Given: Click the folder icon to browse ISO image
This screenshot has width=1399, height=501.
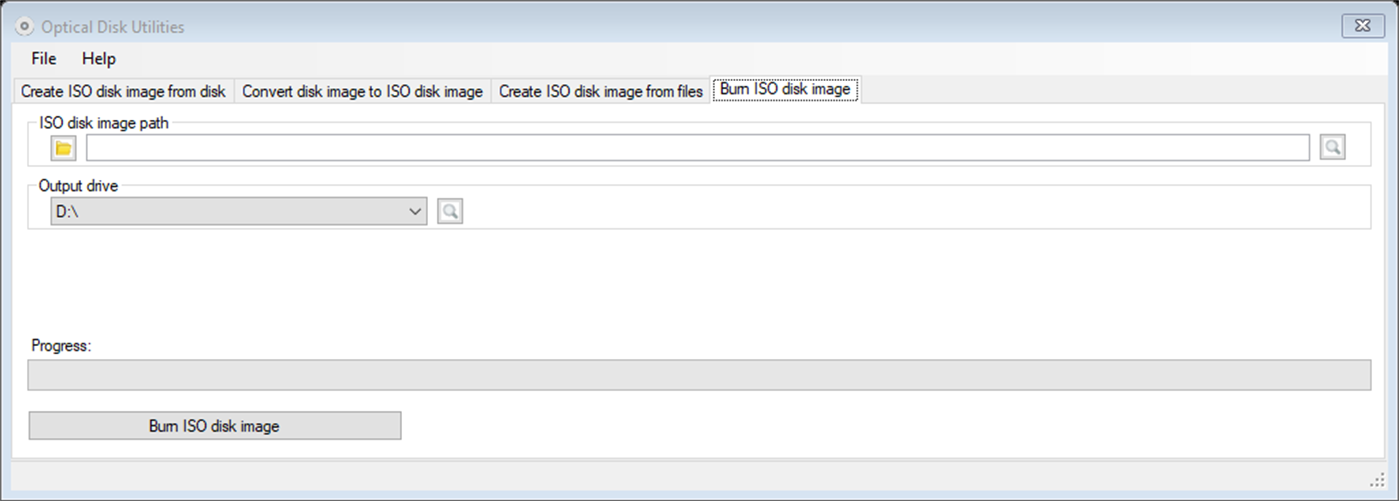Looking at the screenshot, I should [63, 148].
